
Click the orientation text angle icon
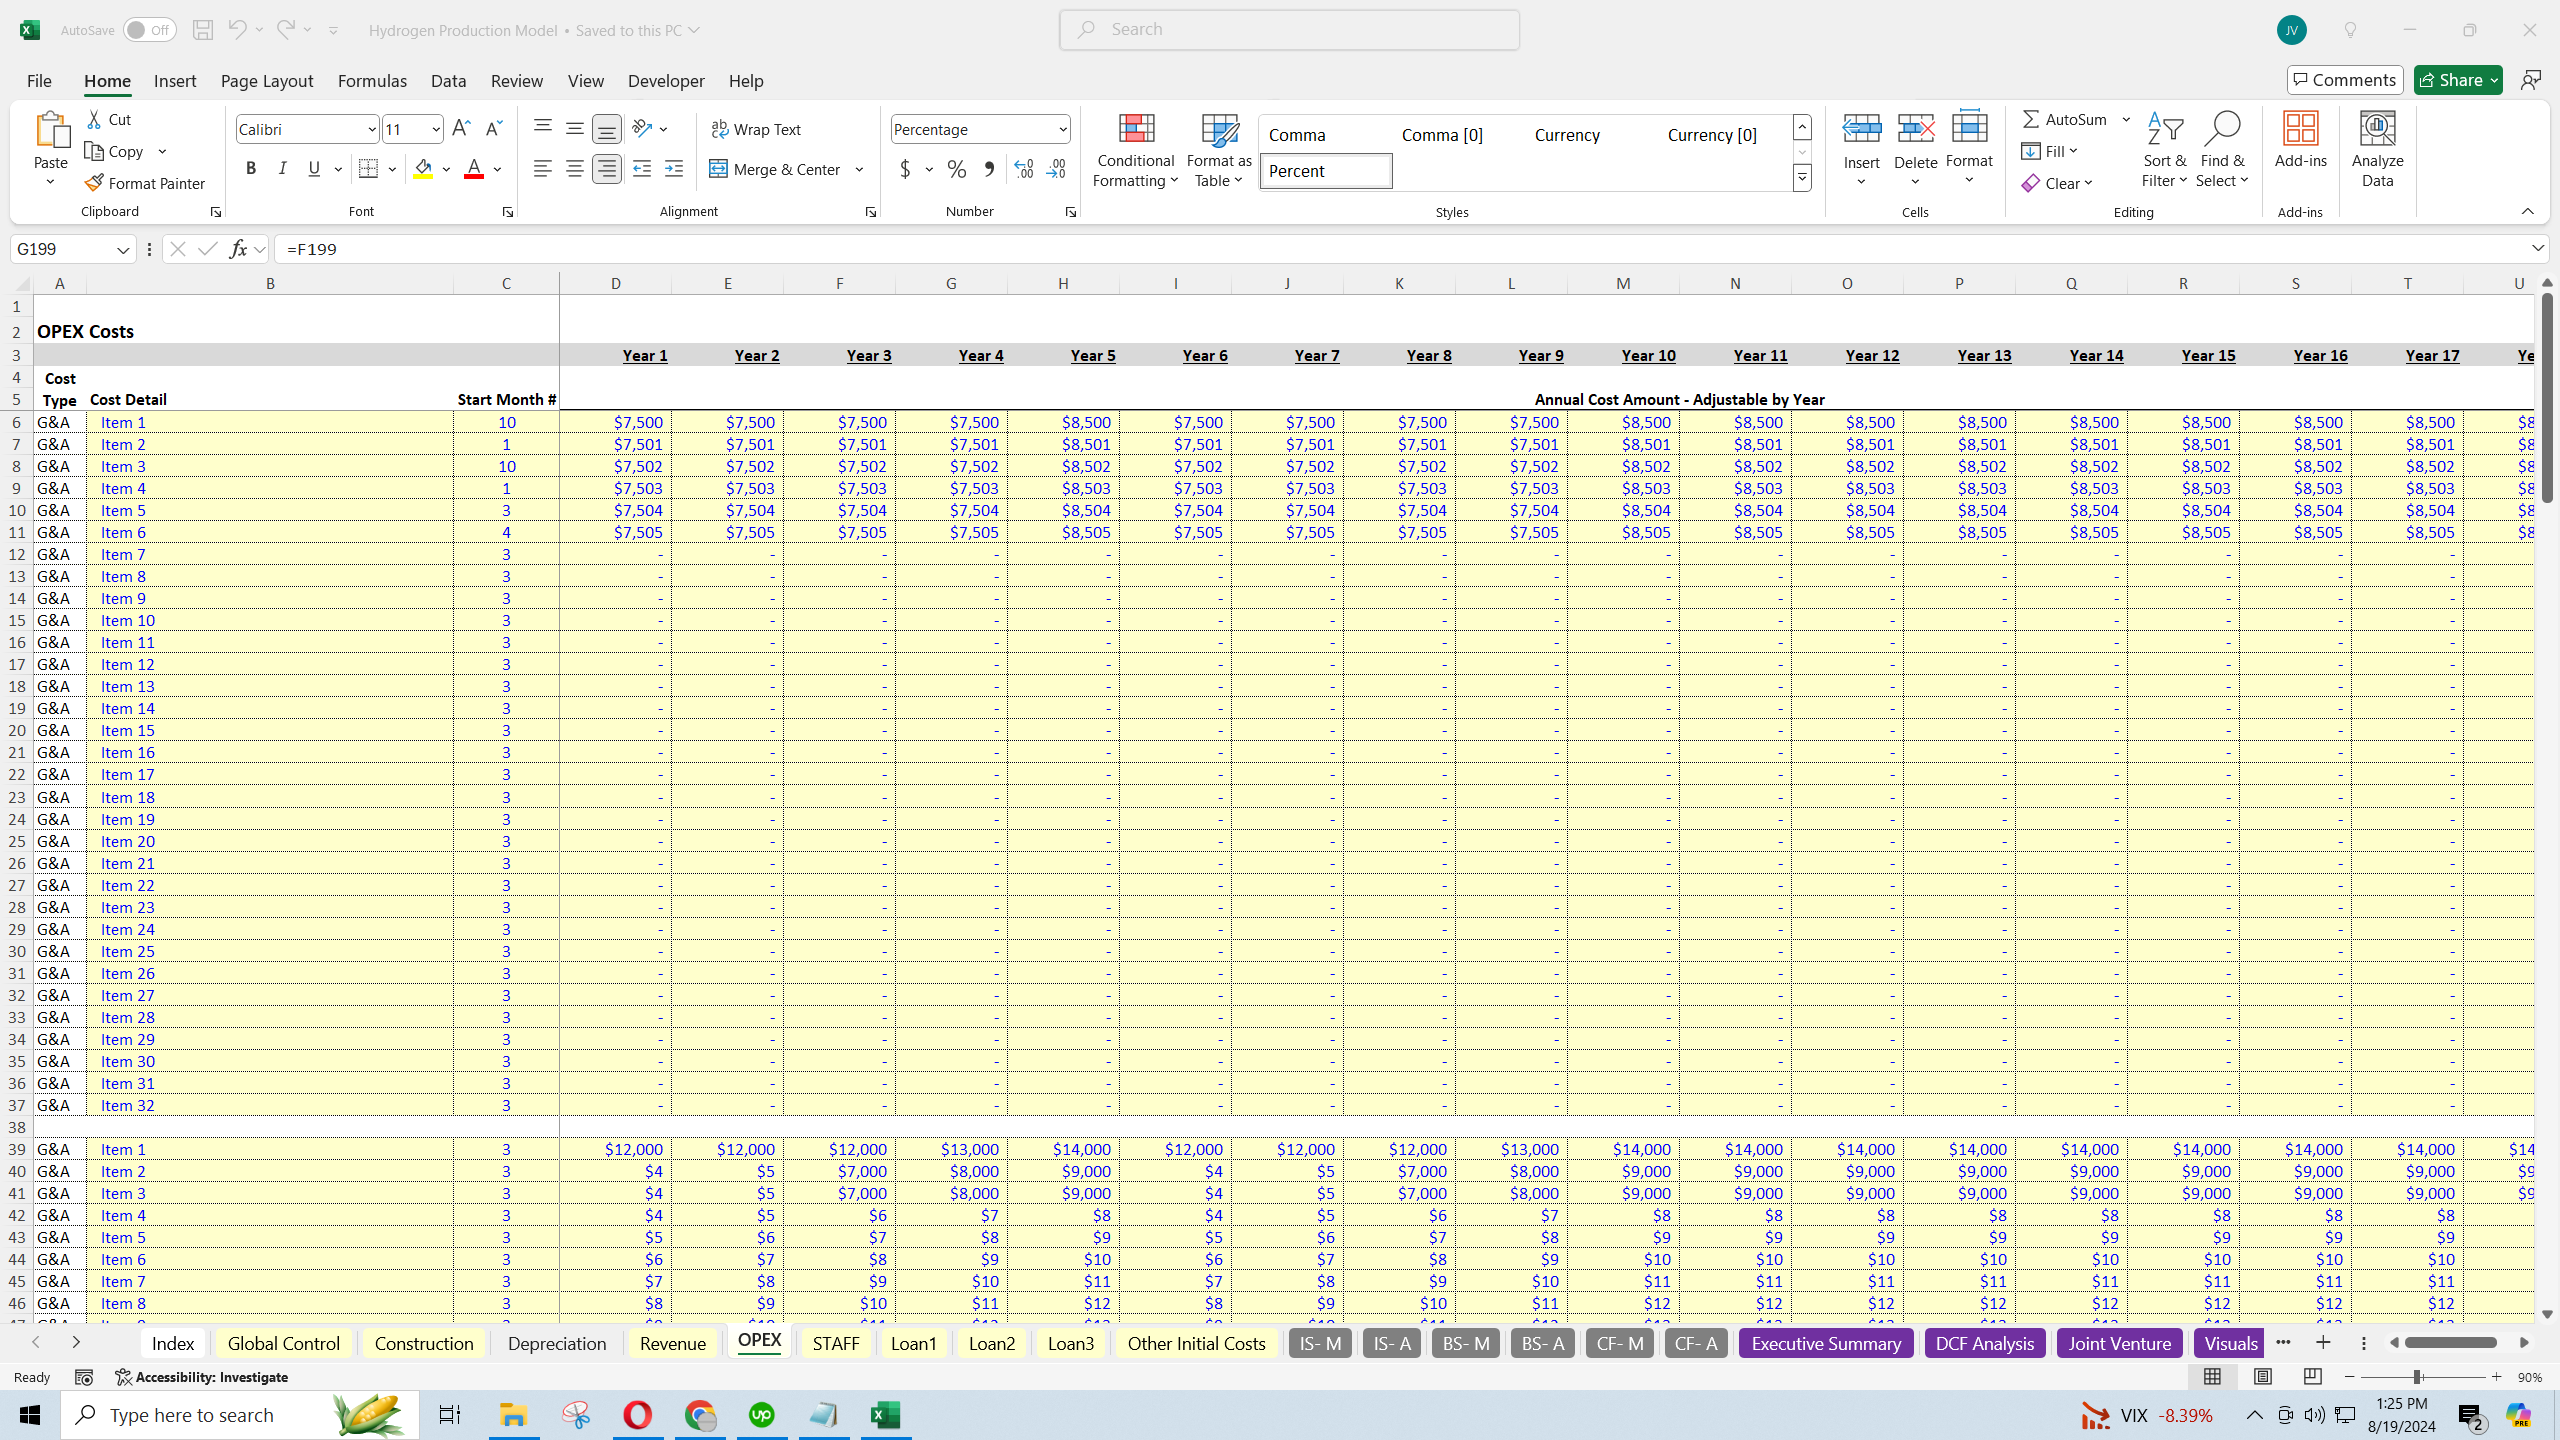tap(642, 129)
